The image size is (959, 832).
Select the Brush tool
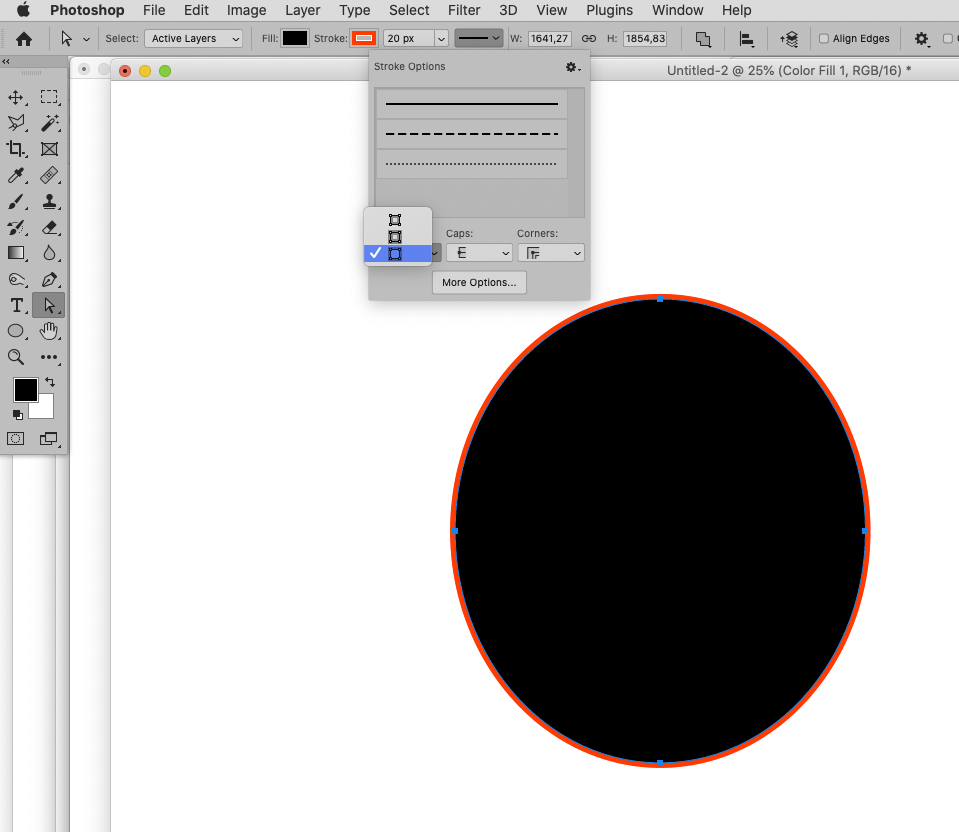point(15,201)
